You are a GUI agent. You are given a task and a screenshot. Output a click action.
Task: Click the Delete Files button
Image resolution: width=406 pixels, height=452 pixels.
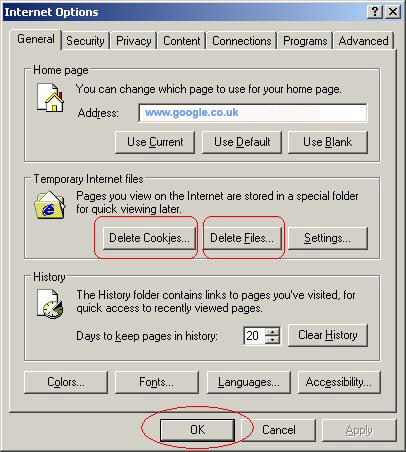(242, 238)
